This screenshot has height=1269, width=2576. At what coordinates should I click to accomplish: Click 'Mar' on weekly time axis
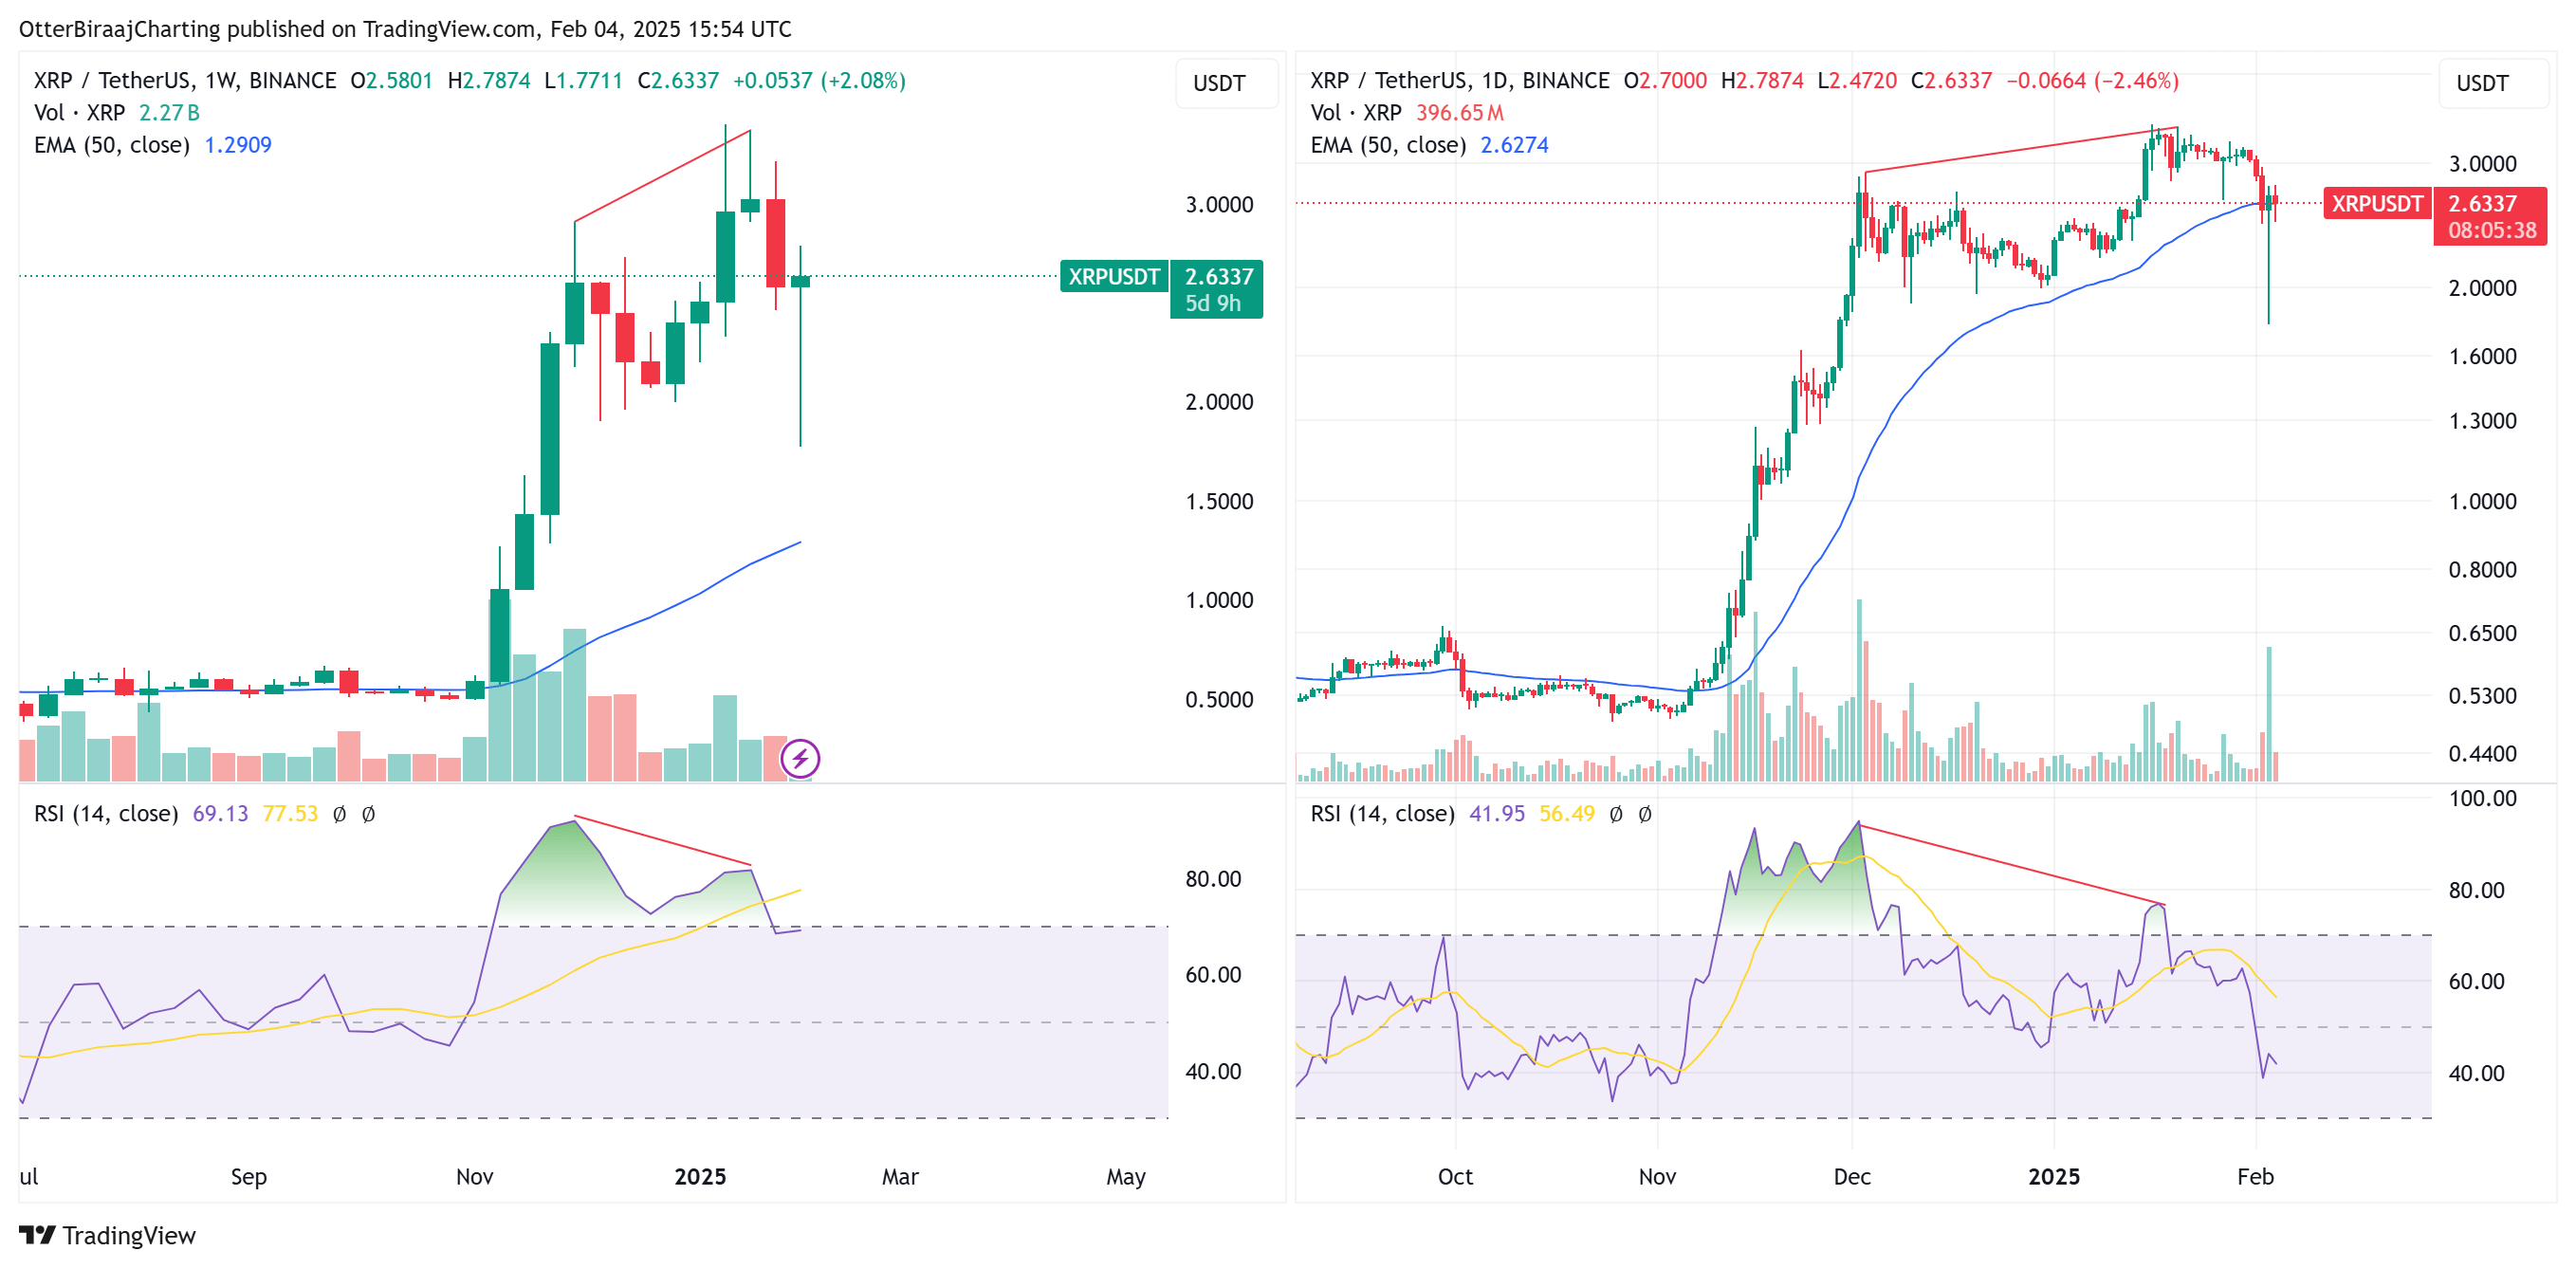[x=900, y=1176]
